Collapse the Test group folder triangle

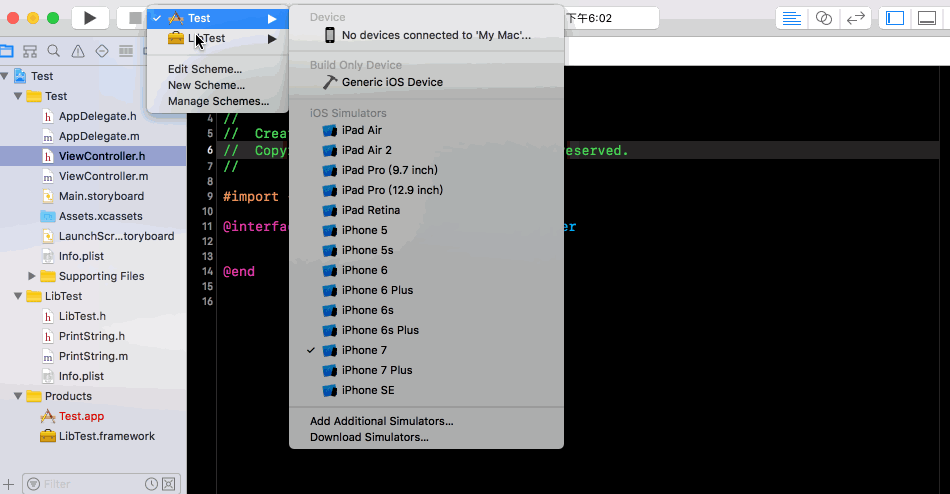pyautogui.click(x=18, y=96)
